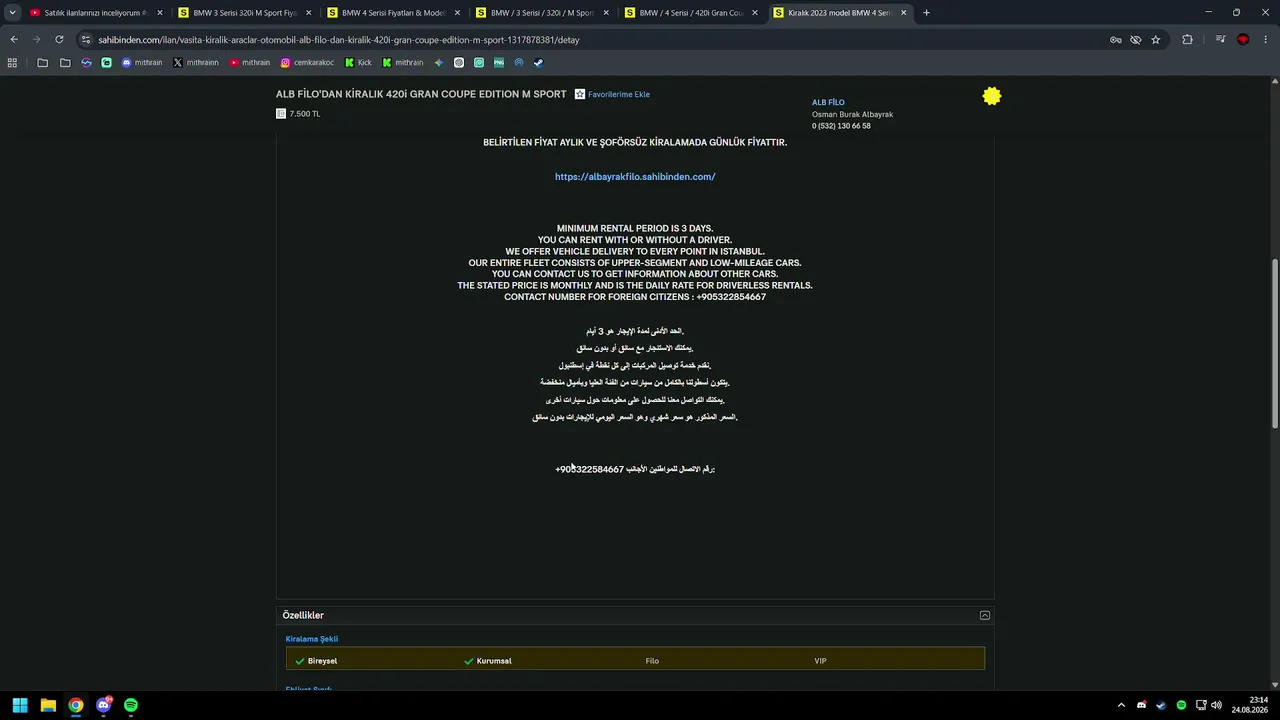This screenshot has width=1280, height=720.
Task: Open the first bookmarks folder
Action: (x=42, y=62)
